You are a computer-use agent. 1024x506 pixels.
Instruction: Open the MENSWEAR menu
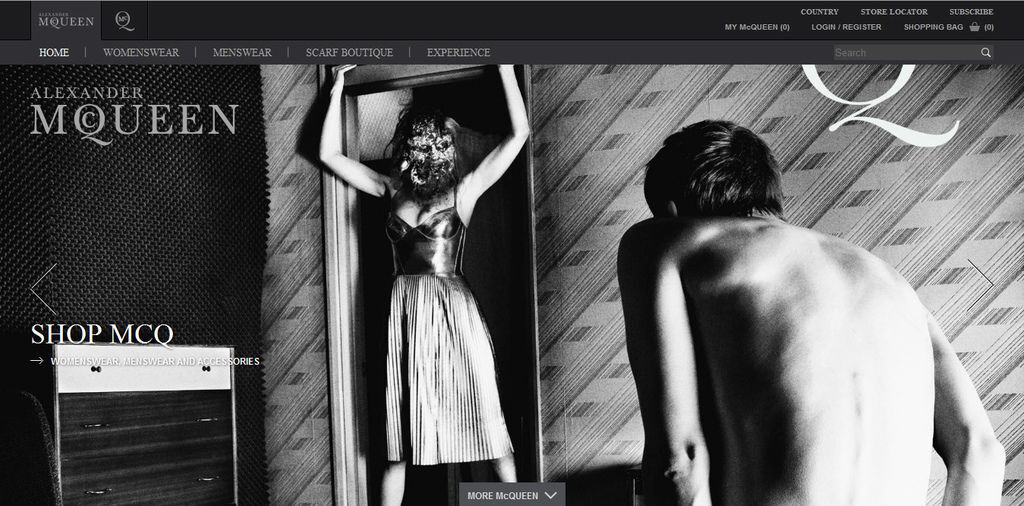pos(242,52)
